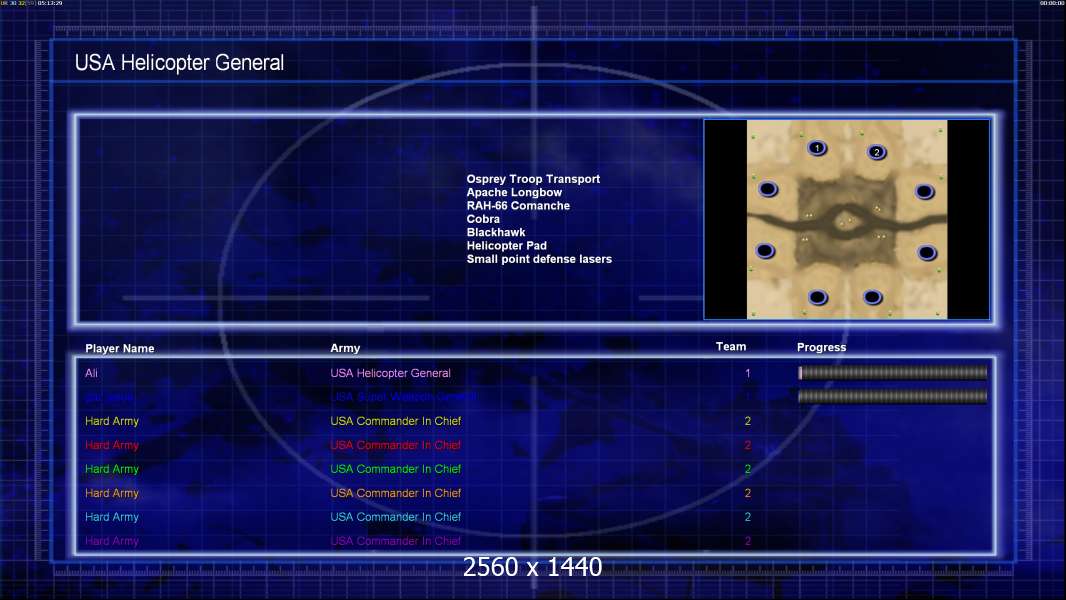Click red 'USA Commander In Chief' army entry

(396, 445)
